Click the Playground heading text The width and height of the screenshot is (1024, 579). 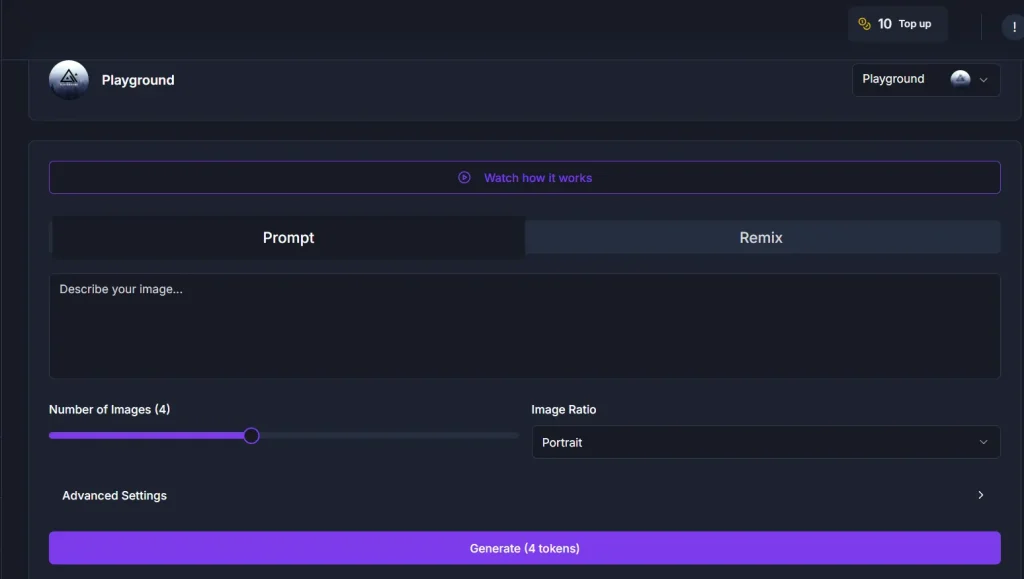(x=138, y=80)
